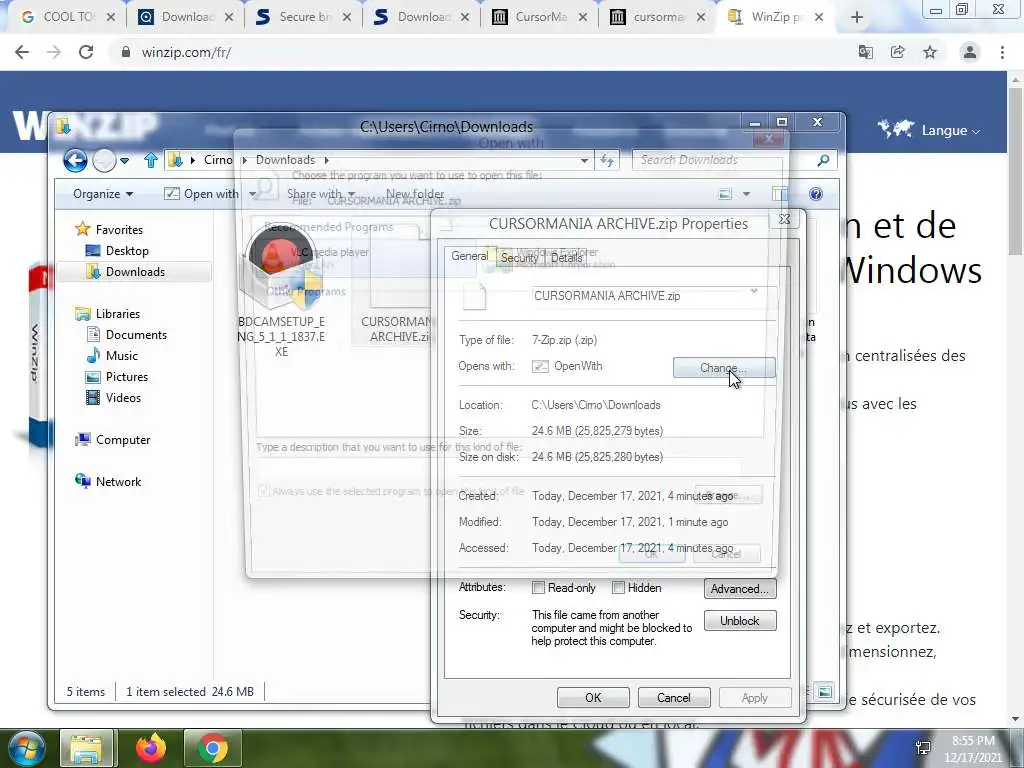Image resolution: width=1024 pixels, height=768 pixels.
Task: Click Explorer refresh button beside address bar
Action: pyautogui.click(x=607, y=160)
